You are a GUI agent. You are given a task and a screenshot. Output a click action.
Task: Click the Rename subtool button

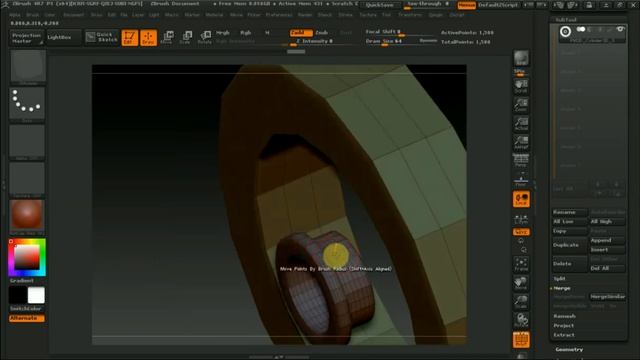click(569, 213)
